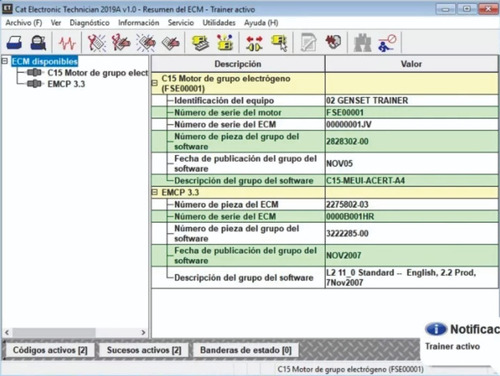Click the Códigos activos [2] button
Screen dimensions: 500x376
point(50,350)
